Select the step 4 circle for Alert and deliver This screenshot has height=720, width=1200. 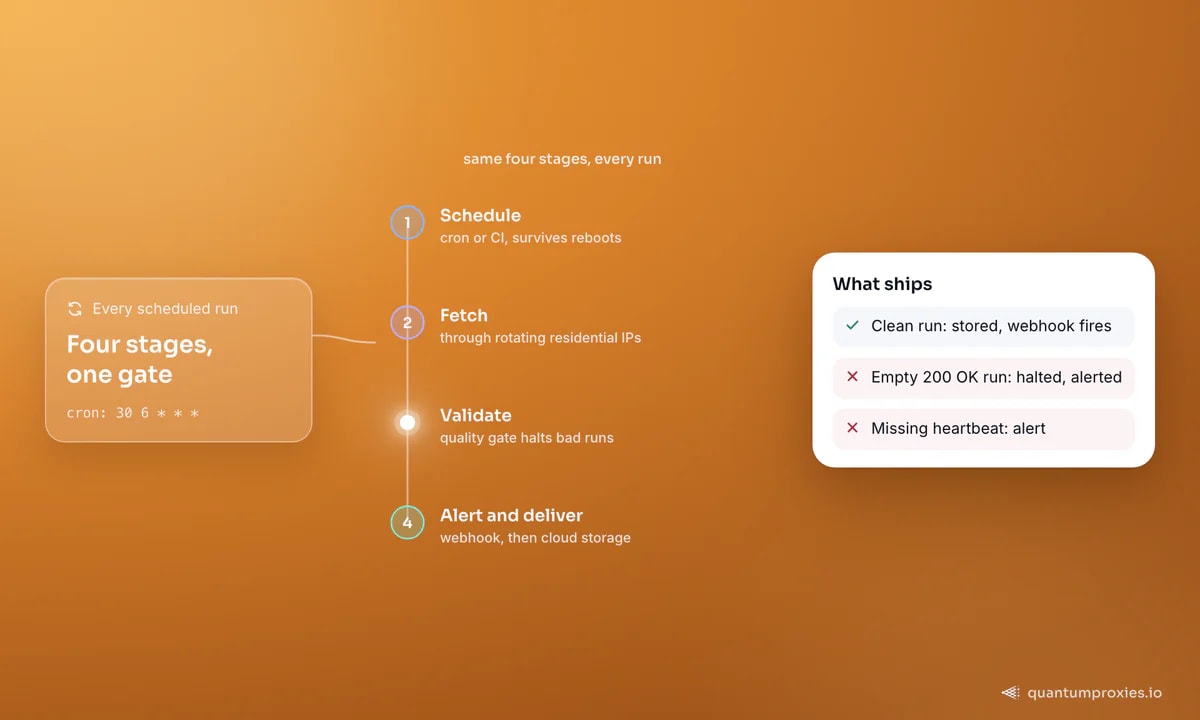click(x=407, y=522)
